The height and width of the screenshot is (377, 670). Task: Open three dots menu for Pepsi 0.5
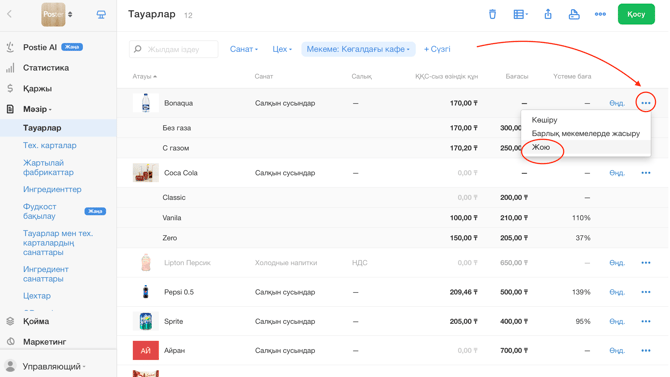tap(646, 292)
